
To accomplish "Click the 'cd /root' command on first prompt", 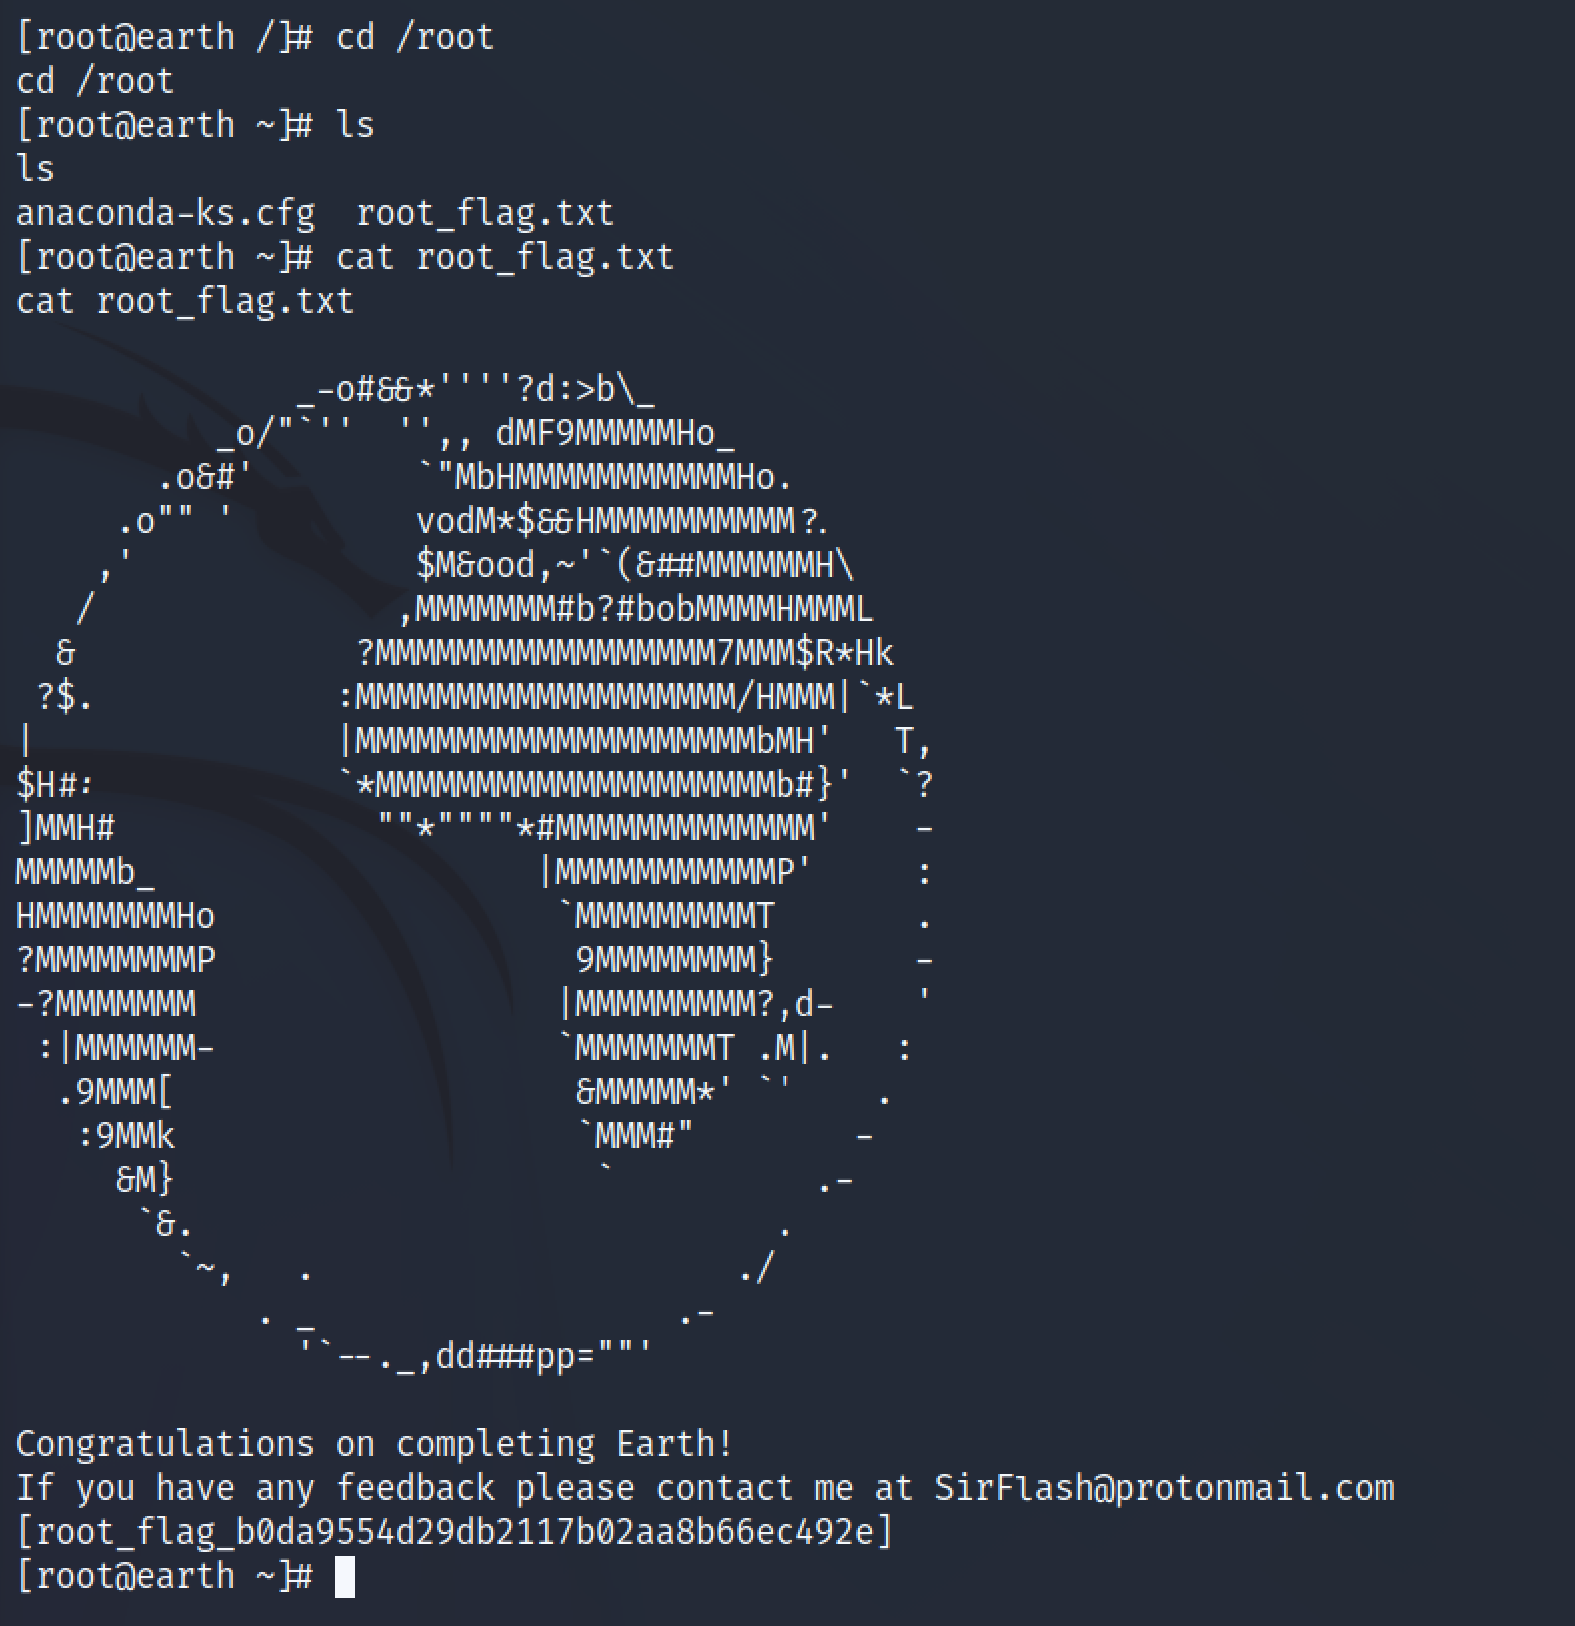I will point(415,37).
